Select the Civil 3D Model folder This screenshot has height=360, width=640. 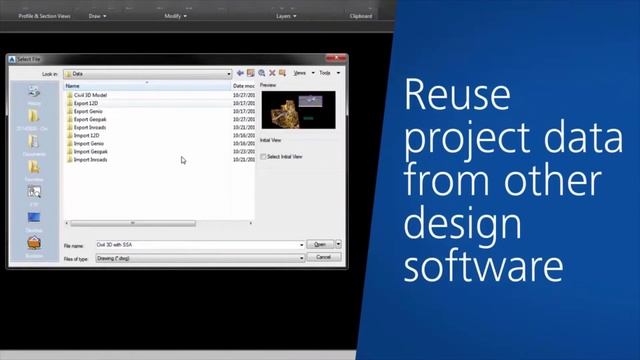(87, 95)
